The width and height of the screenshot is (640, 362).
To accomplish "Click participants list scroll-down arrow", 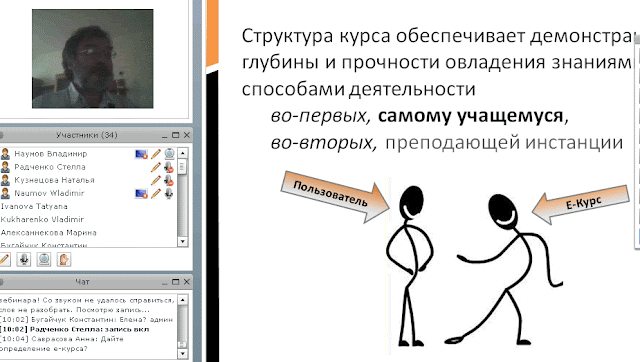I will pos(182,242).
